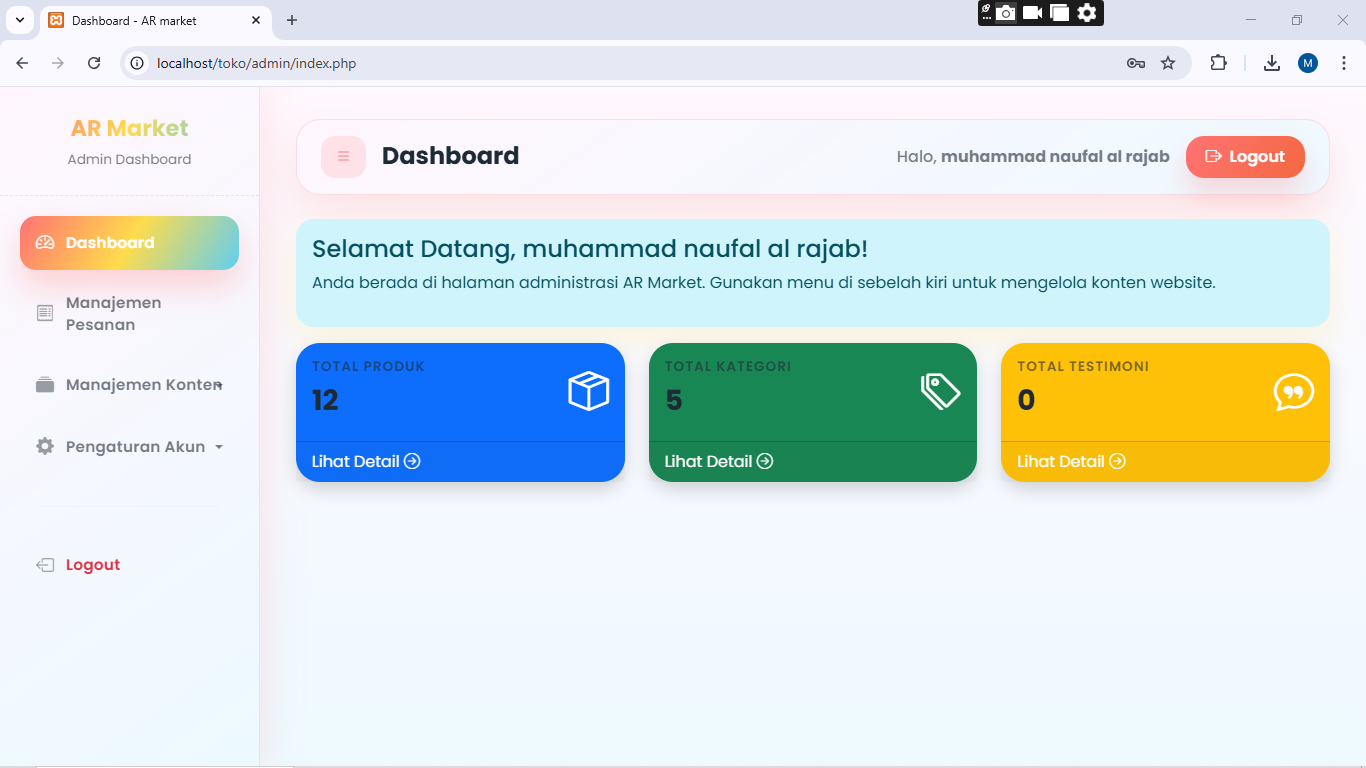The height and width of the screenshot is (768, 1366).
Task: Click the Manajemen Konten briefcase icon
Action: [45, 385]
